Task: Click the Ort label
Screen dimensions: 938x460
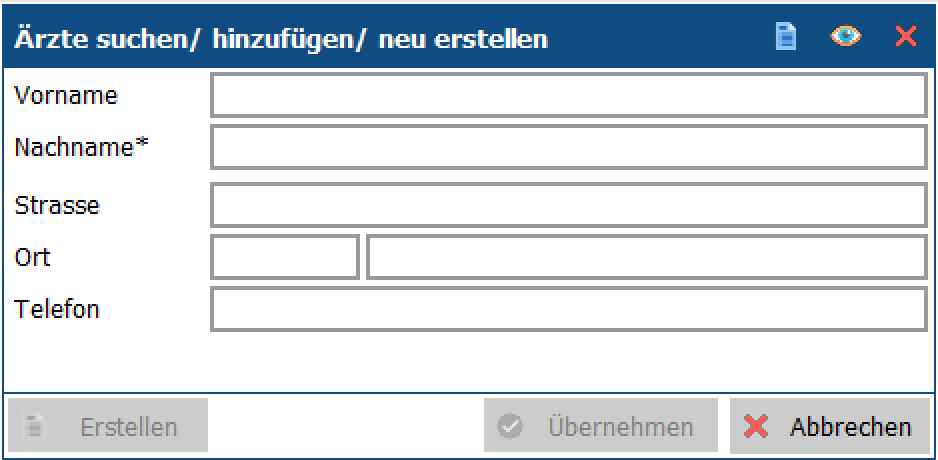Action: click(x=32, y=257)
